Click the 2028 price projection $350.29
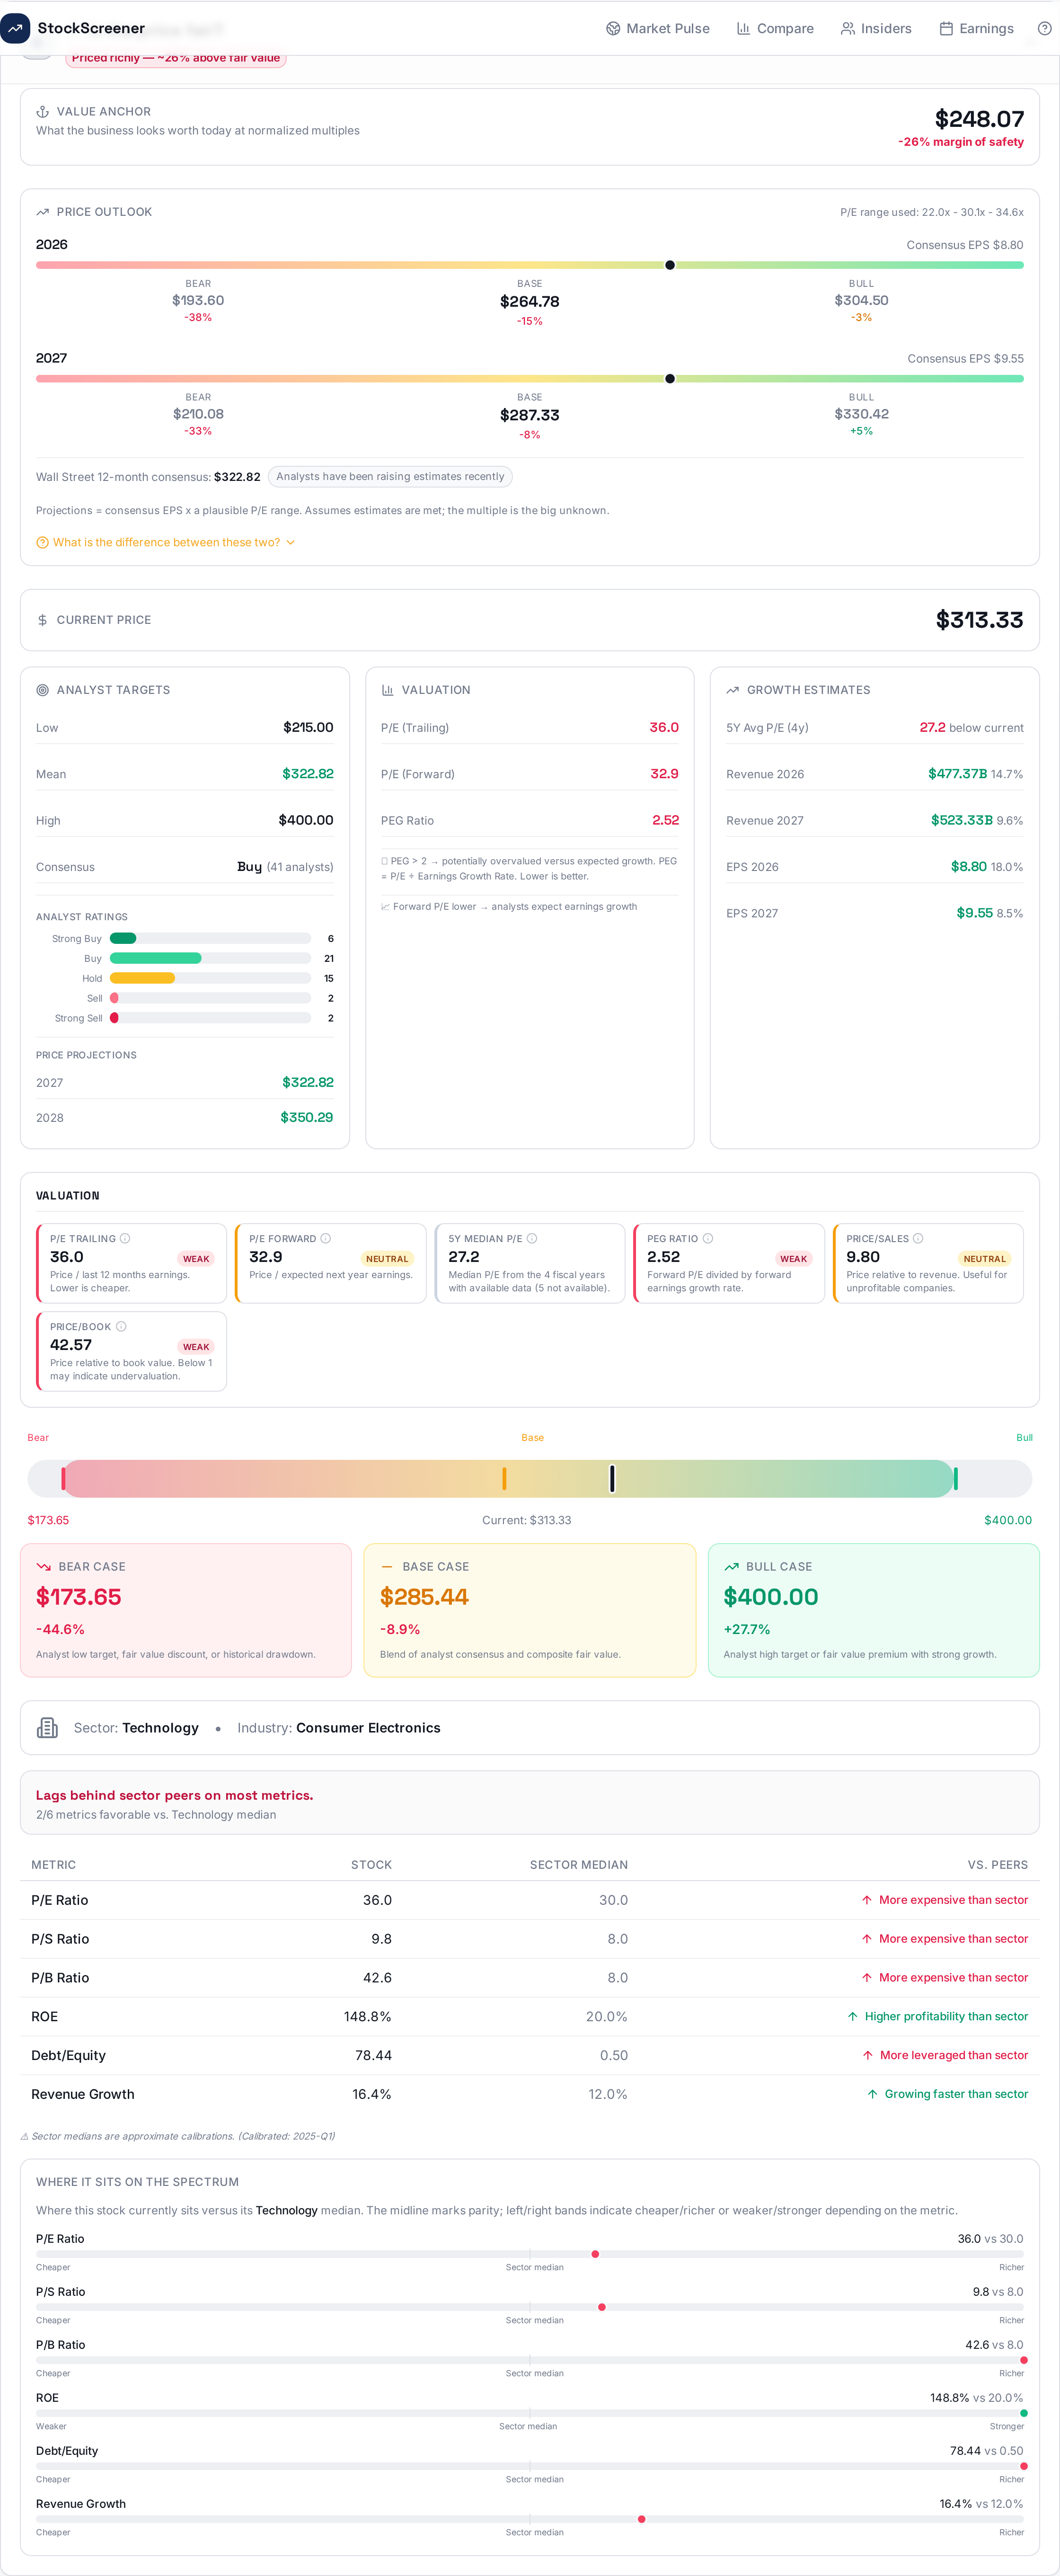Image resolution: width=1060 pixels, height=2576 pixels. [x=307, y=1117]
